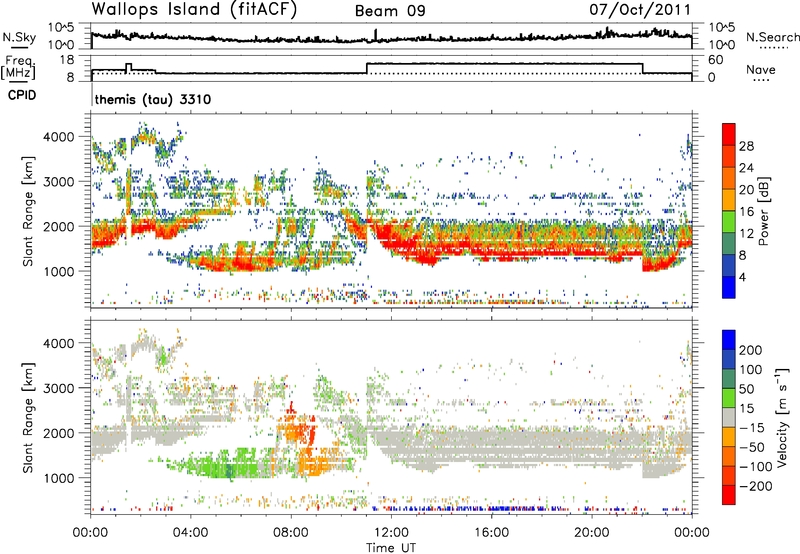
Task: Click the 'Power [dB]' colorbar label
Action: coord(764,211)
